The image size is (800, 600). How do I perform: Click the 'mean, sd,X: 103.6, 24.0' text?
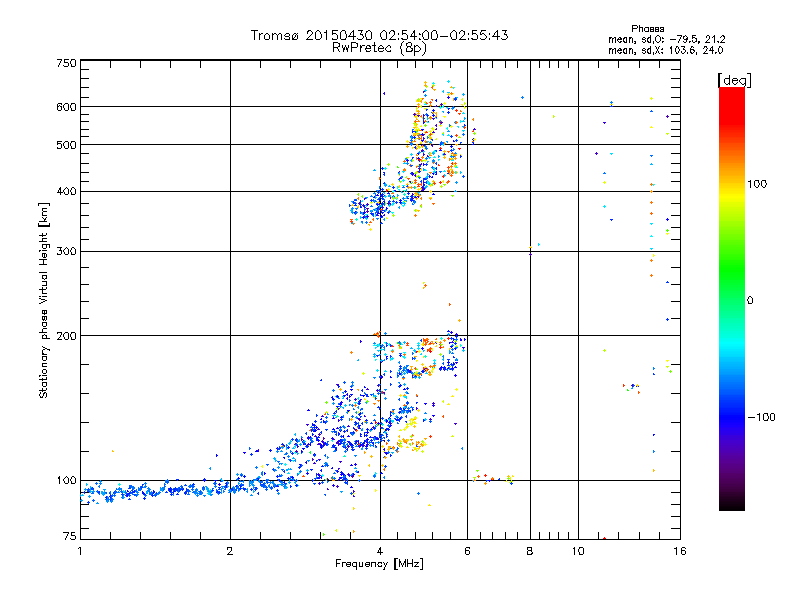(x=665, y=50)
